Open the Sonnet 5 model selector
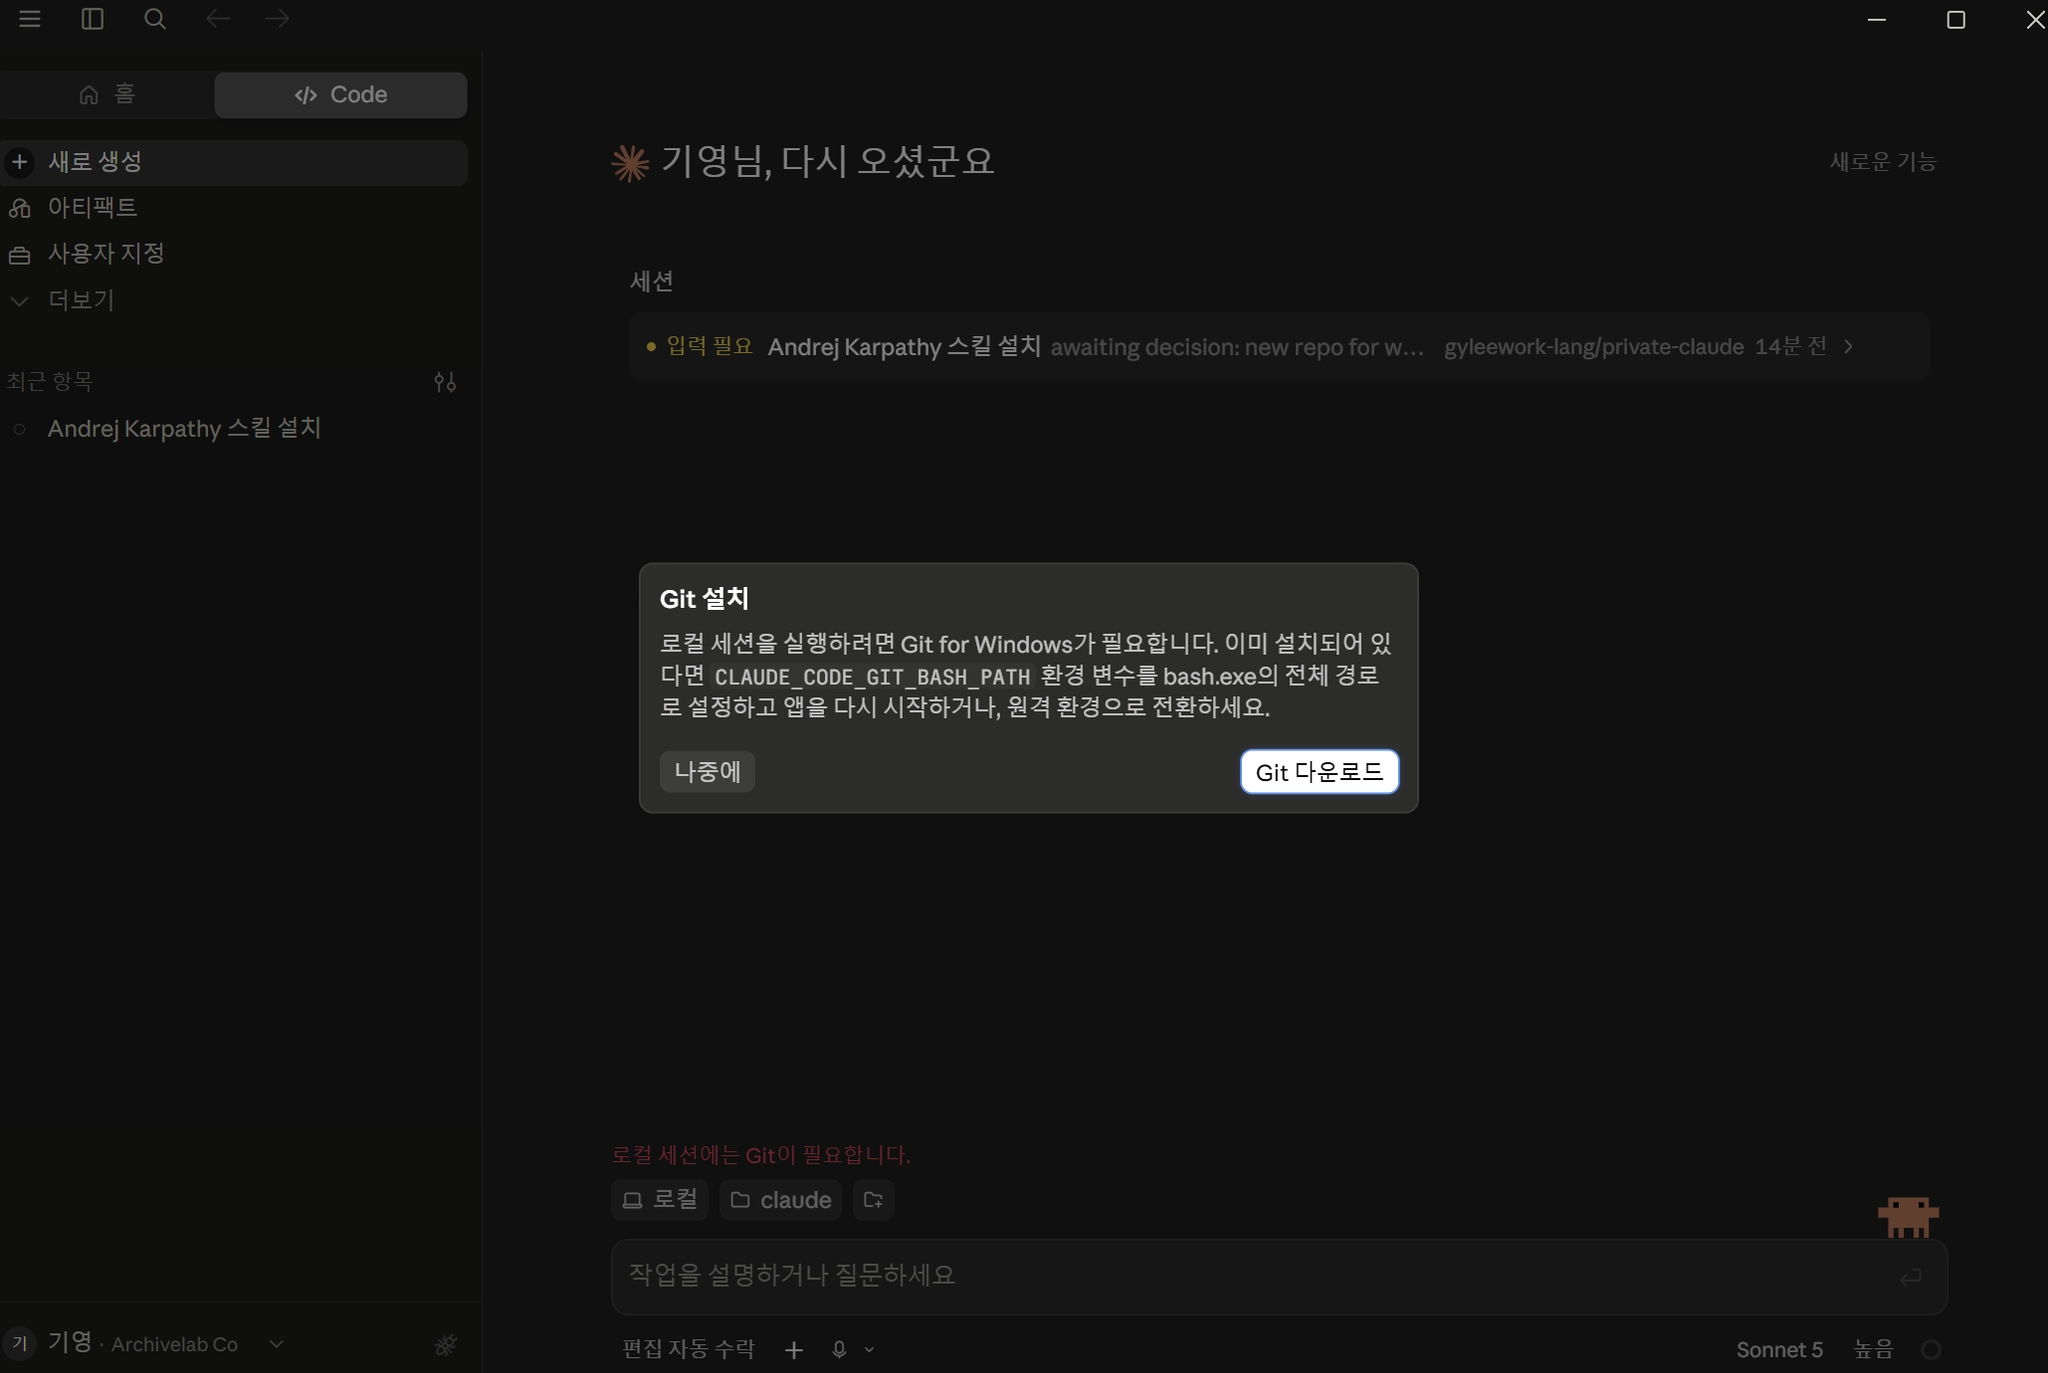Screen dimensions: 2048x1373 [1779, 1350]
